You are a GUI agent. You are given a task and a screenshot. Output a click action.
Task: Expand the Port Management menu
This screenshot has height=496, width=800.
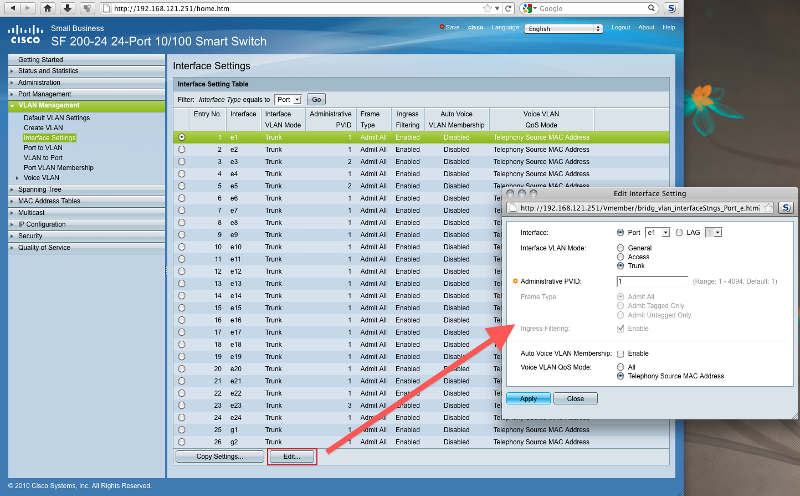click(x=45, y=94)
